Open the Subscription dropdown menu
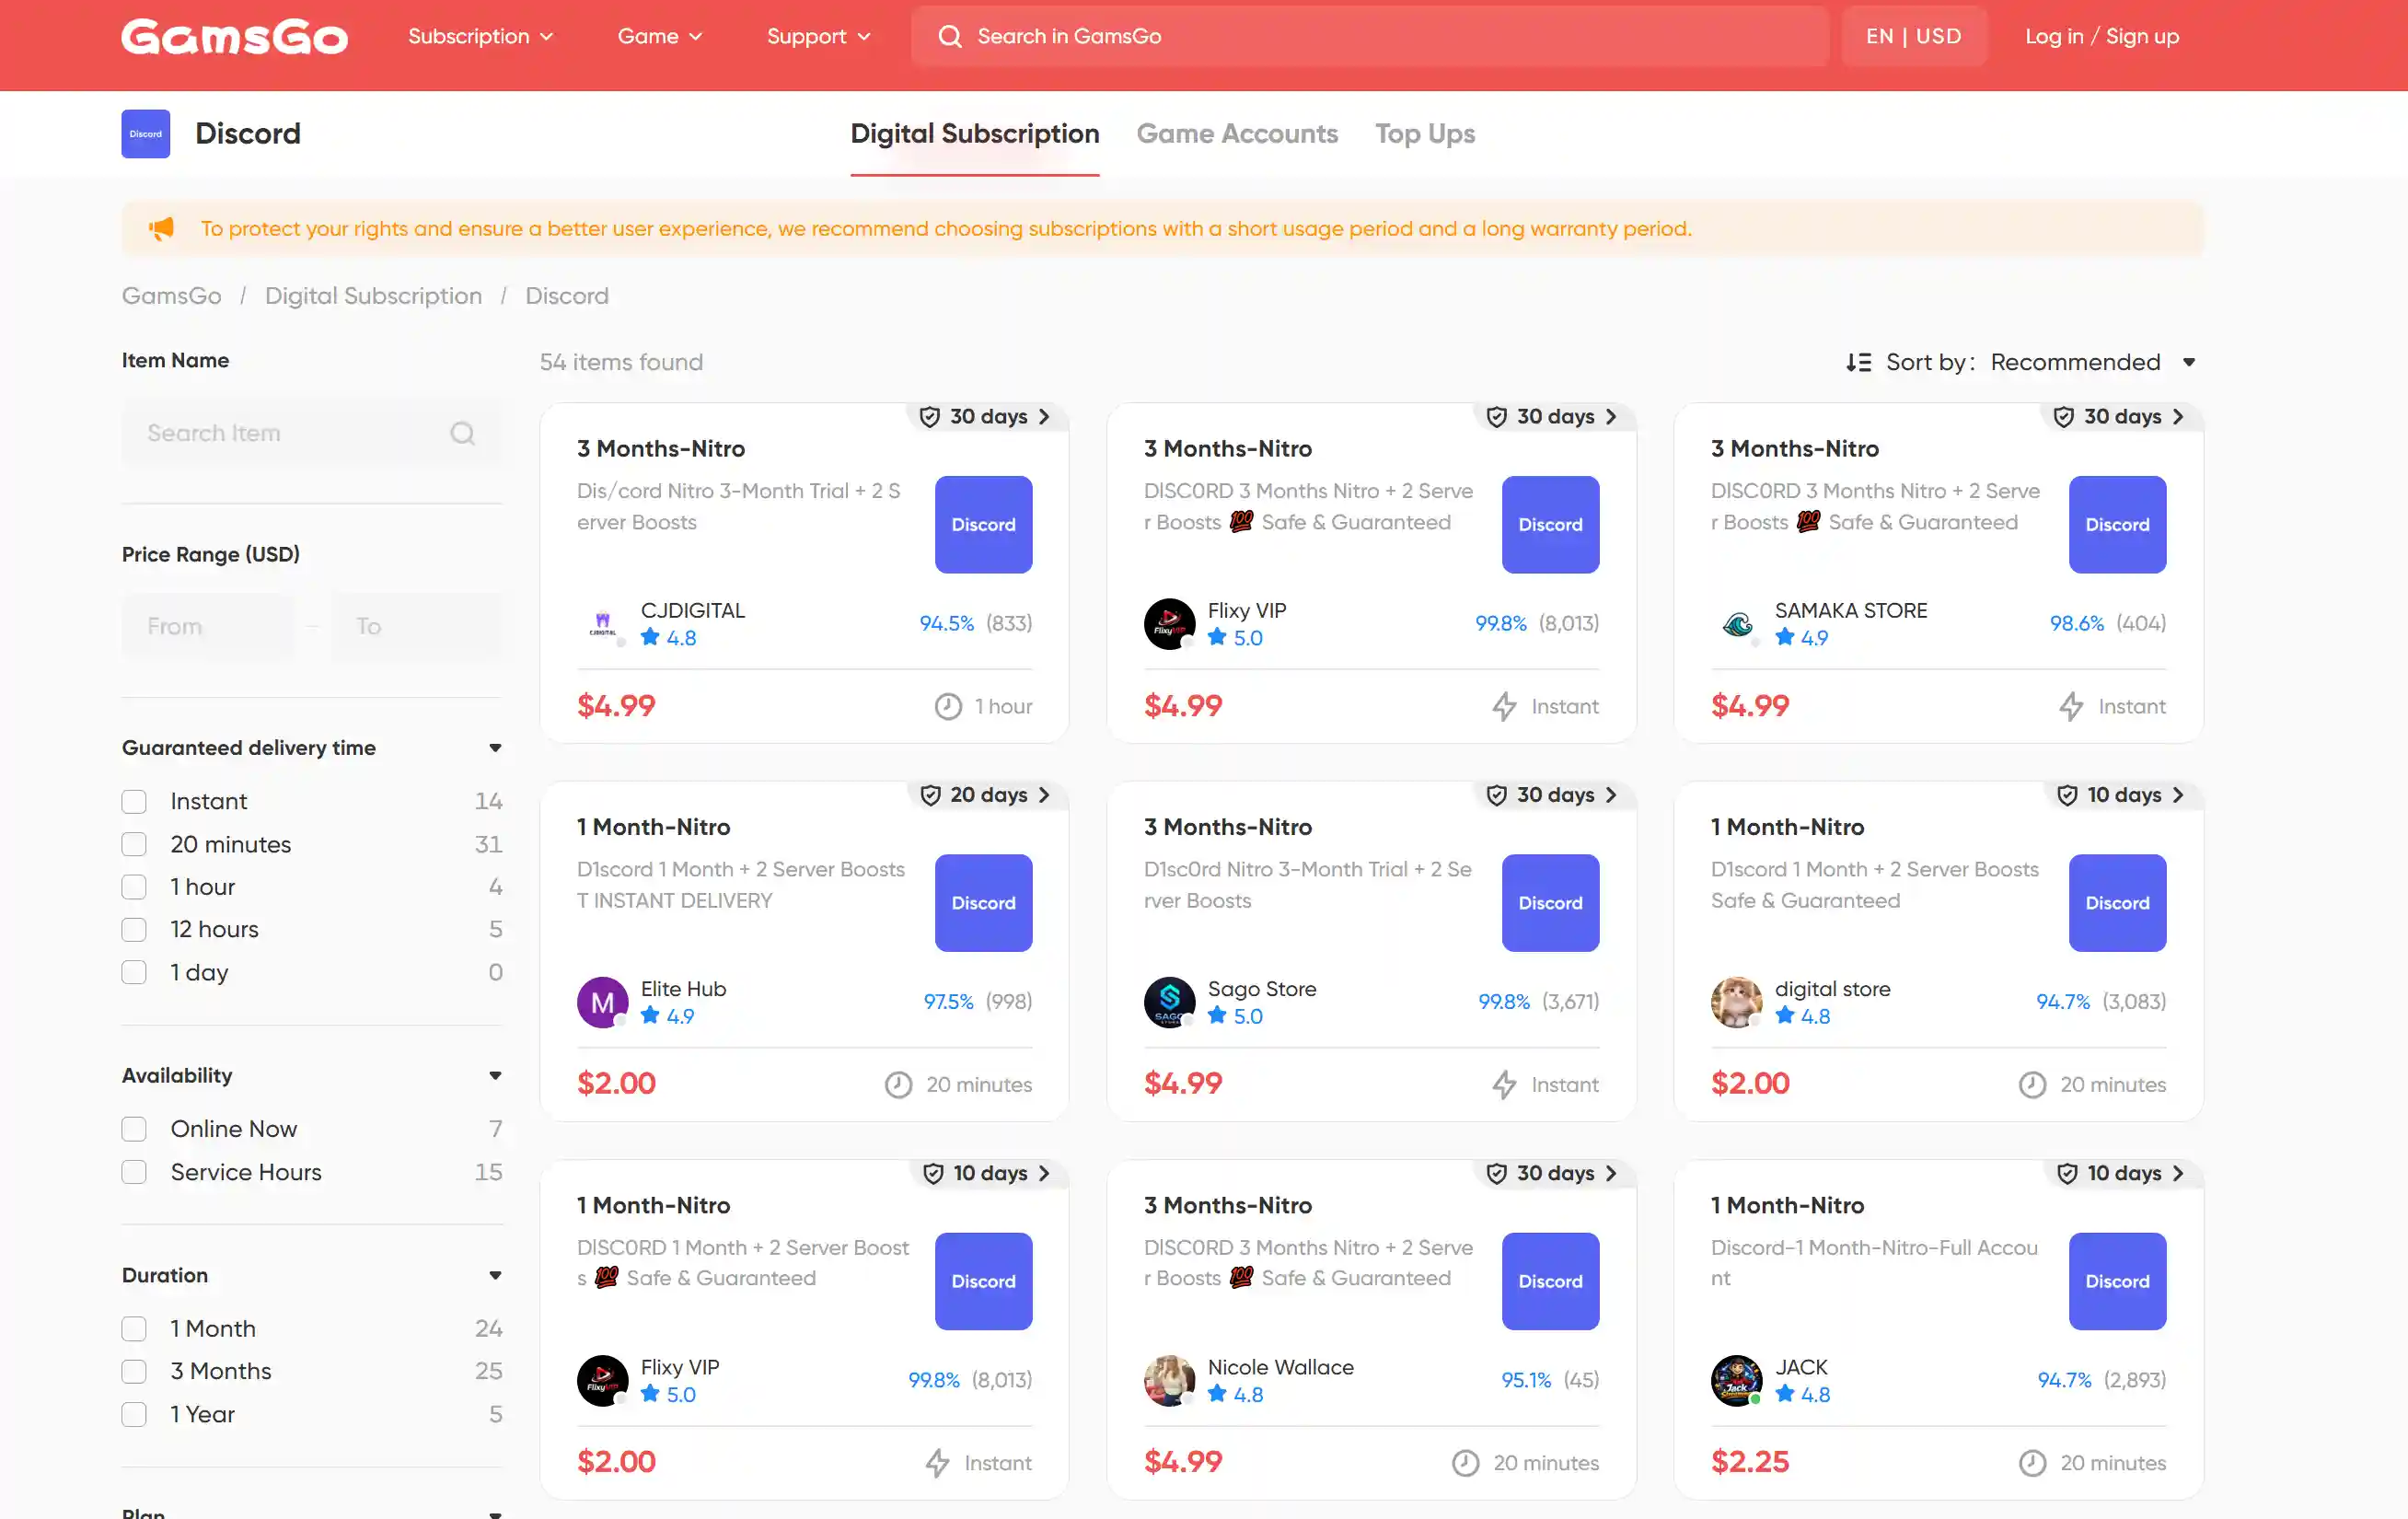 pyautogui.click(x=480, y=37)
